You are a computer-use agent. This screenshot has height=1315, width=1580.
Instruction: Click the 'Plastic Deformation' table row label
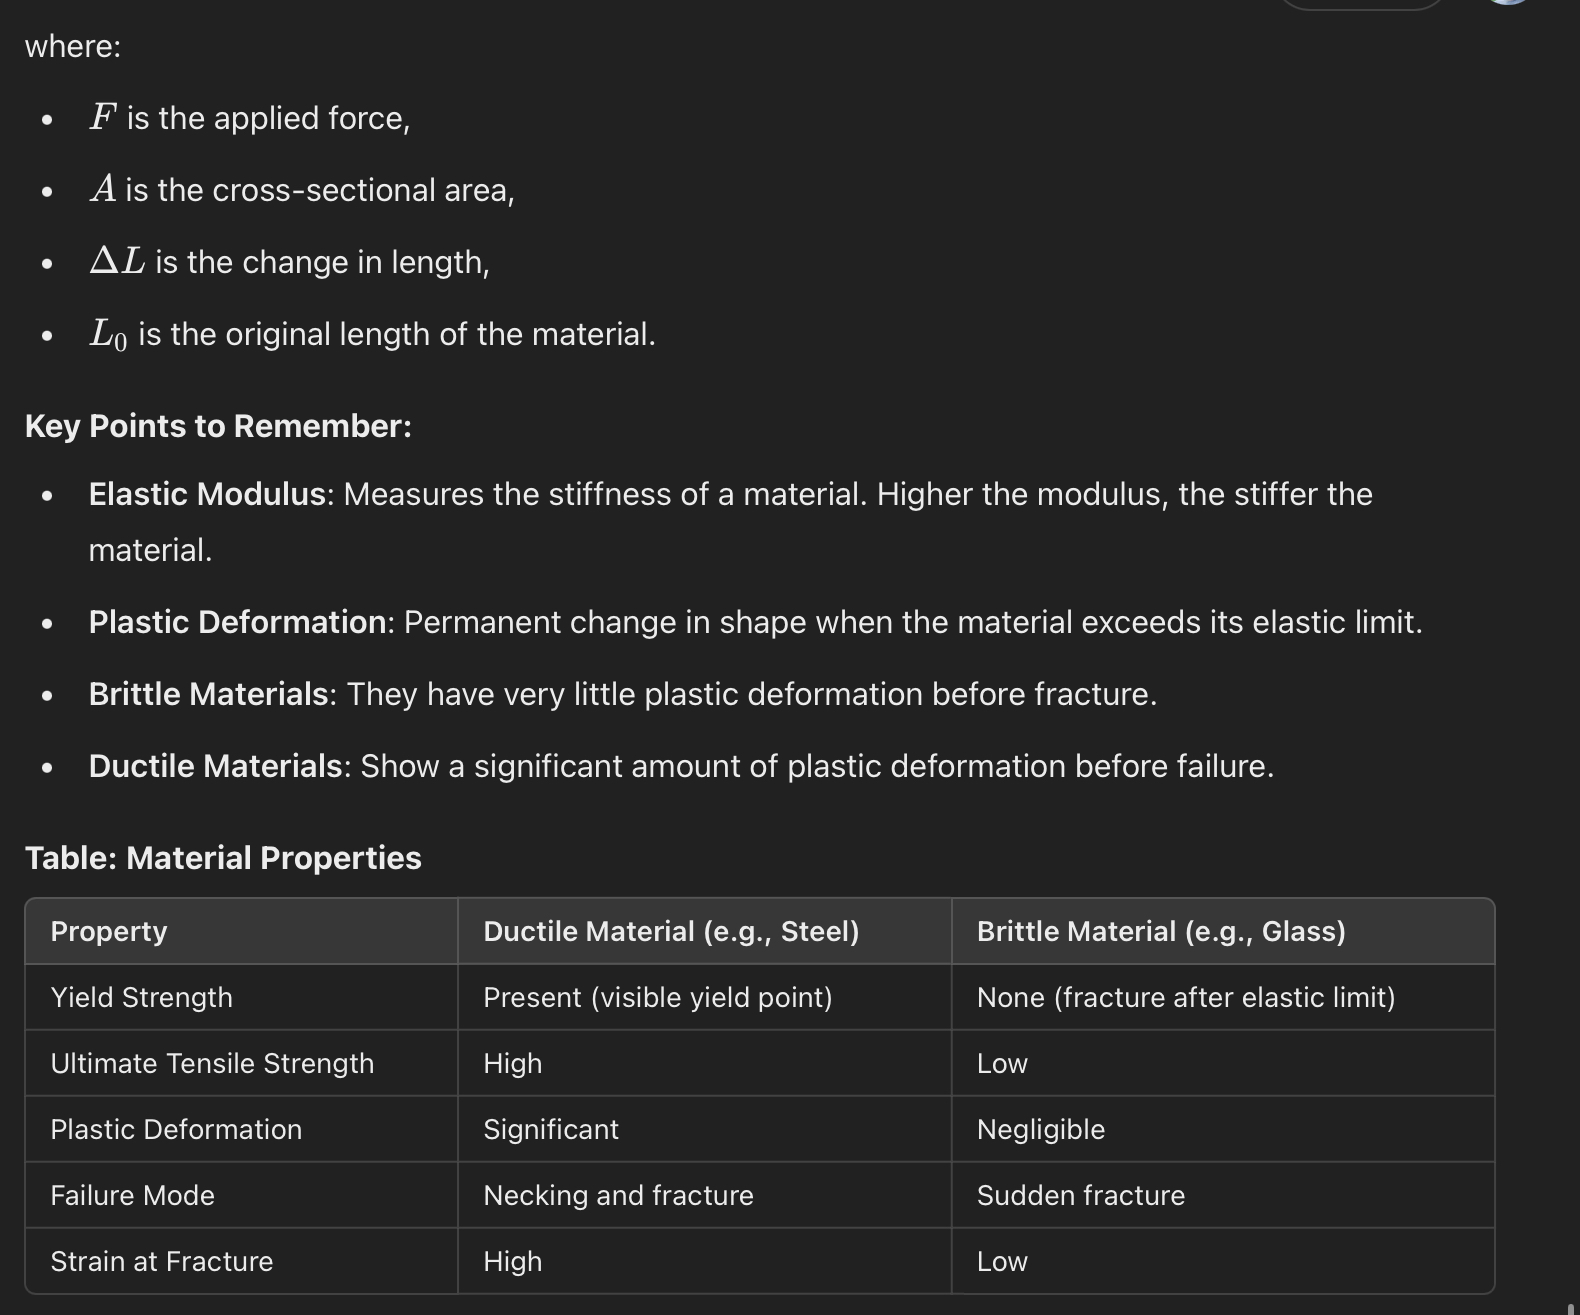[176, 1129]
